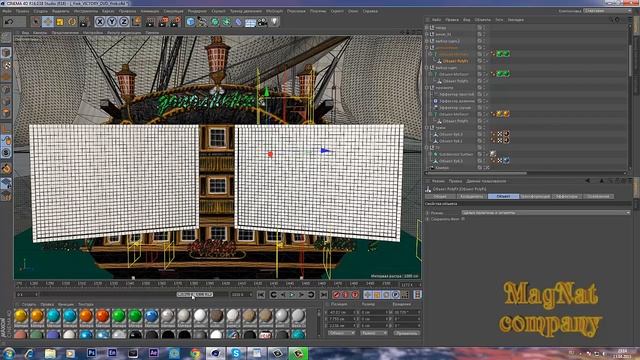Select the active Объект attribute tab
Viewport: 640px width, 360px height.
tap(503, 196)
